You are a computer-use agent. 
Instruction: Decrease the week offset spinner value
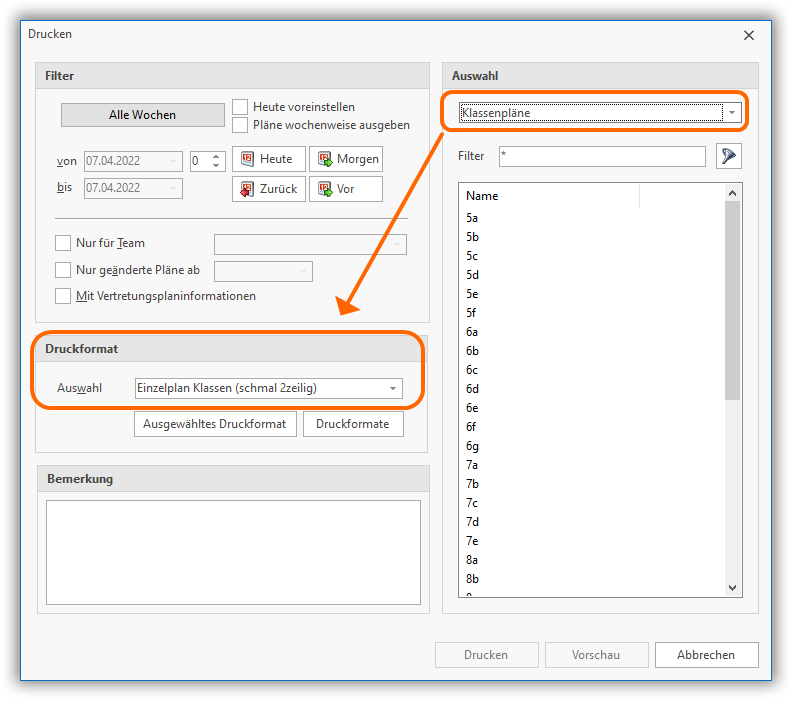216,166
